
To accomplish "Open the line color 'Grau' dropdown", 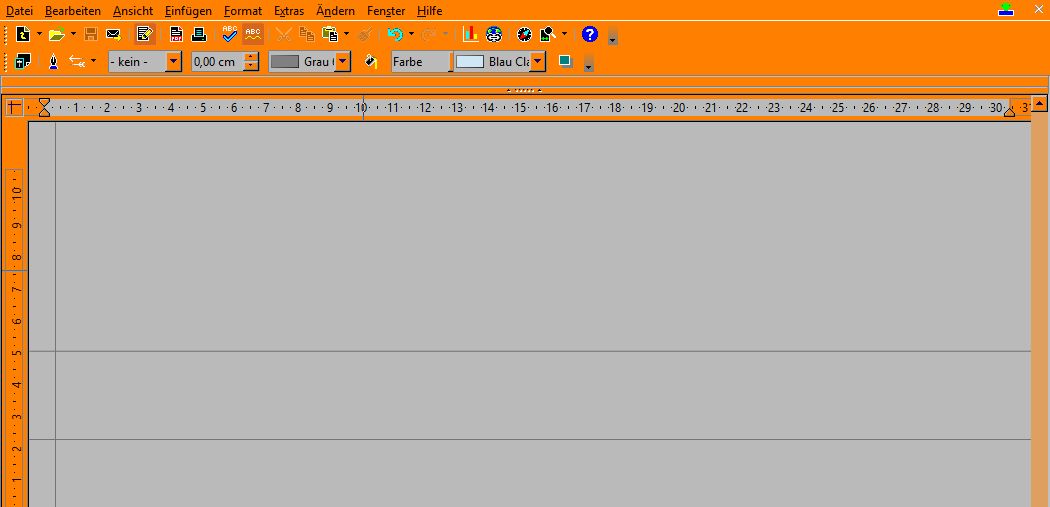I will click(x=343, y=62).
